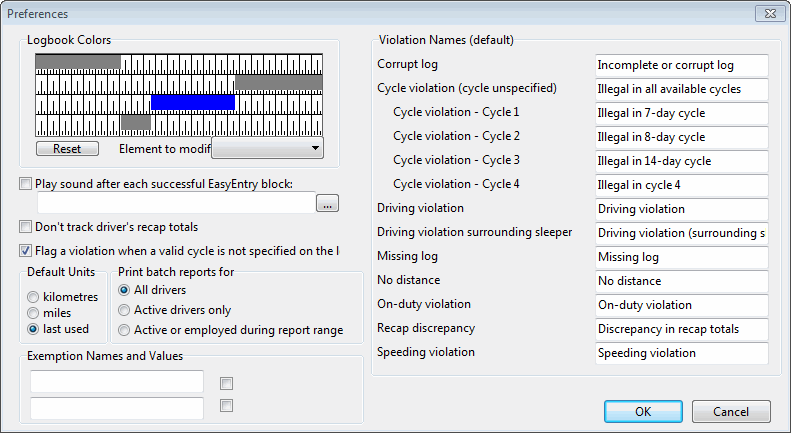Click OK to save preferences

(x=643, y=411)
